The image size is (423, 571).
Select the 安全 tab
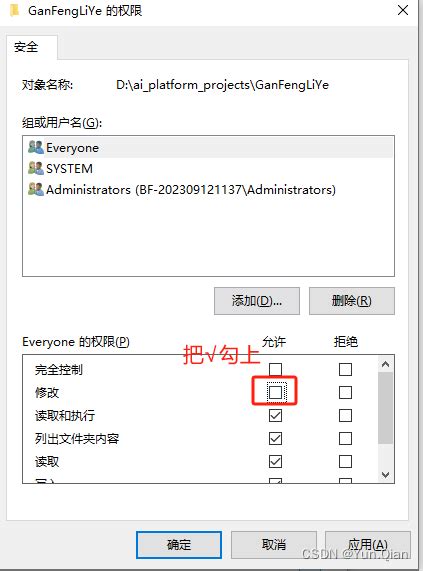coord(26,47)
